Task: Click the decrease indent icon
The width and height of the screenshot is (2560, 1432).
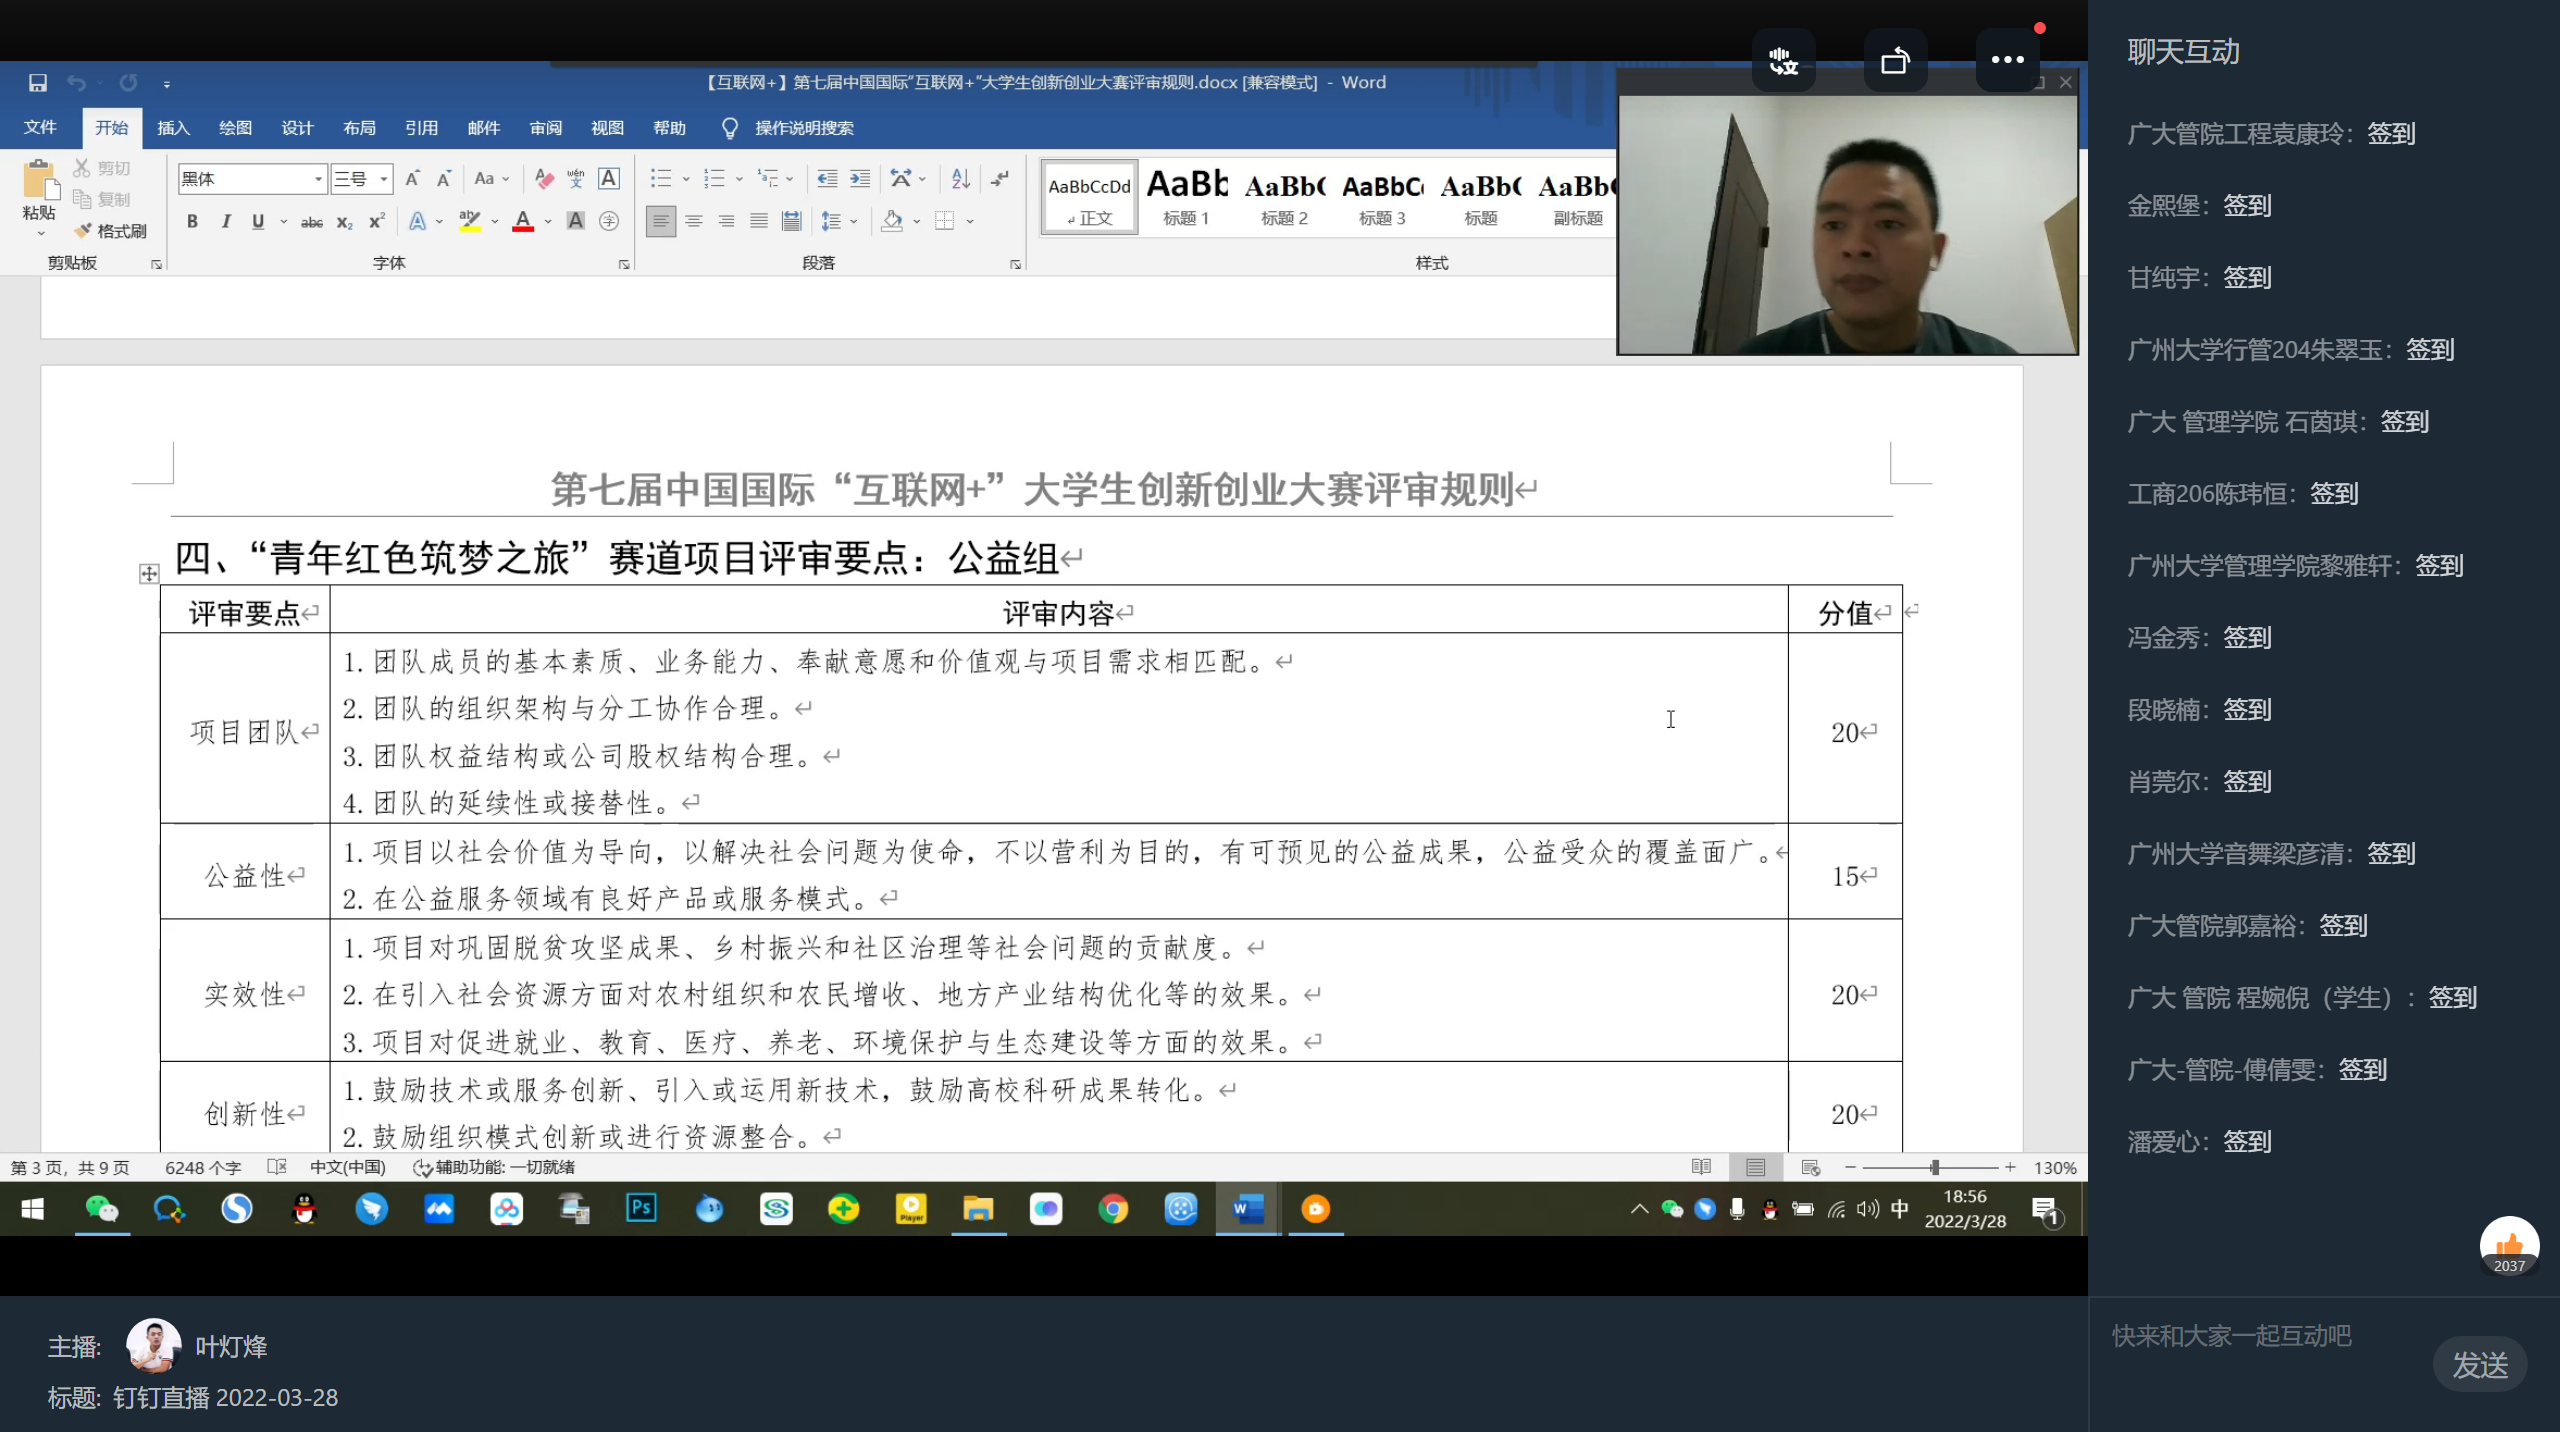Action: click(827, 178)
